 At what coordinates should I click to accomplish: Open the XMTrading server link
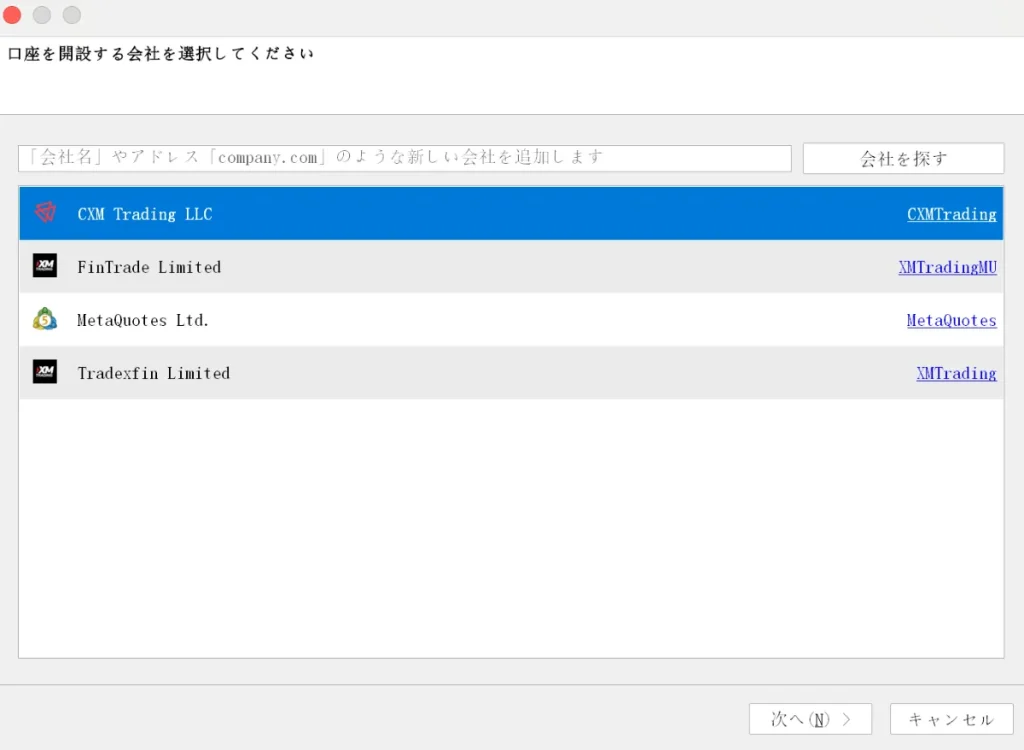(956, 373)
